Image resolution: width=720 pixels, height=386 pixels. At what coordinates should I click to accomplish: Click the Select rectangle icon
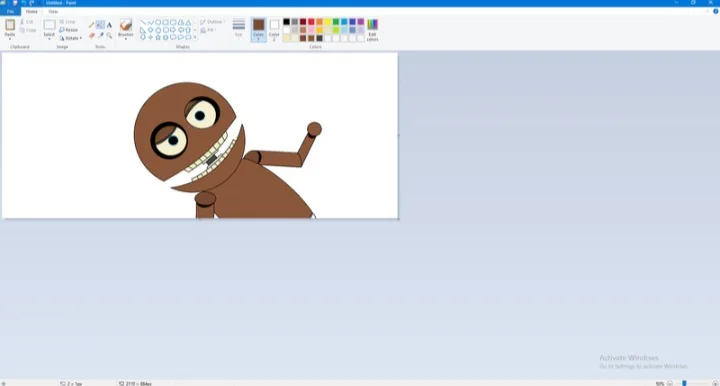tap(49, 25)
